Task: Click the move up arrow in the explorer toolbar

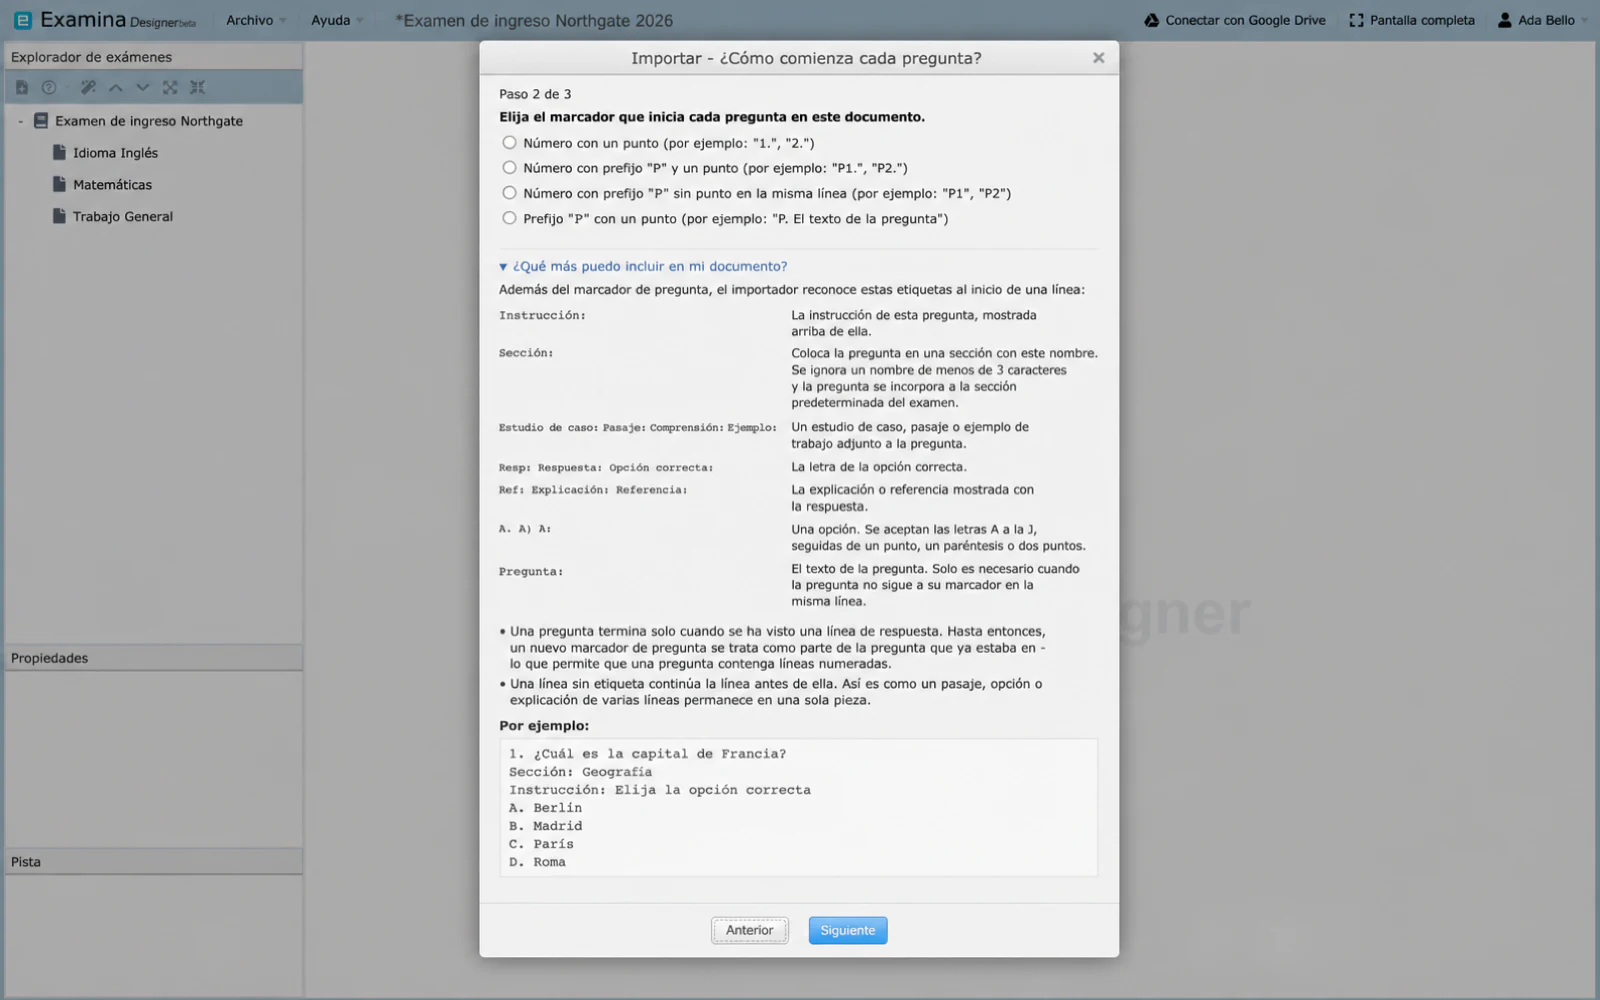Action: coord(116,88)
